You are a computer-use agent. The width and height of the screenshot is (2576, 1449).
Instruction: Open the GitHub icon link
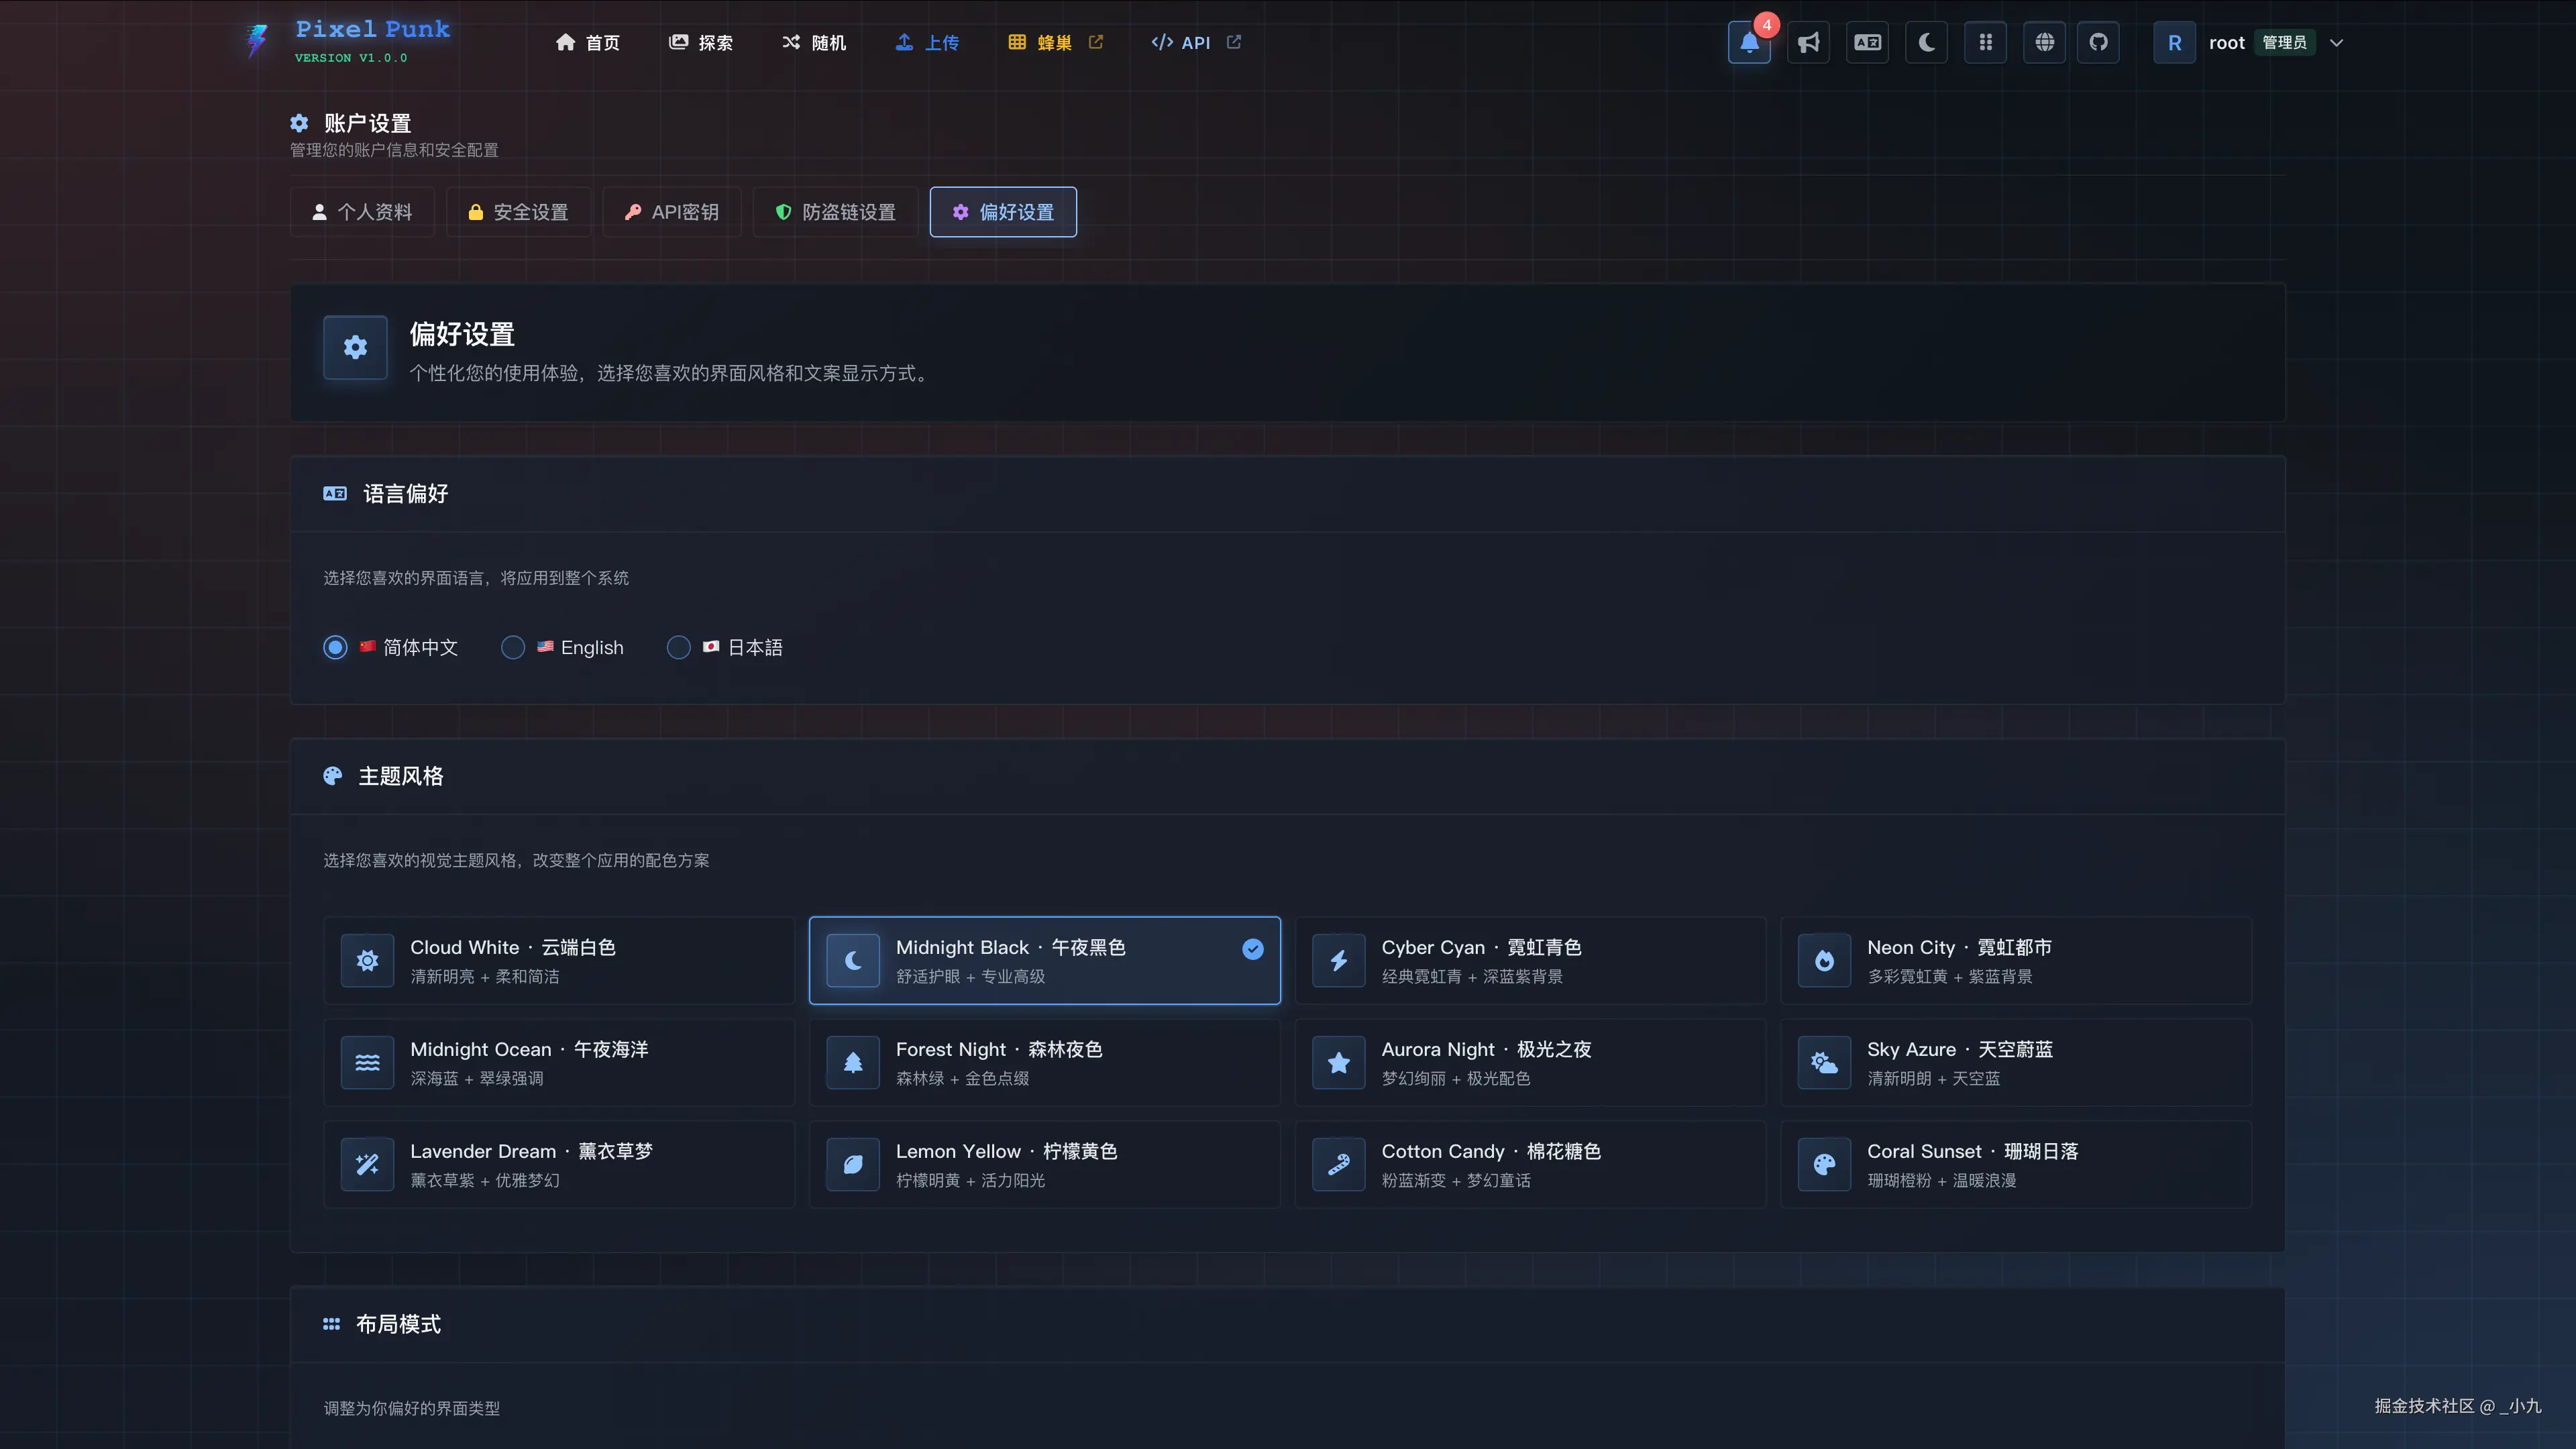(2098, 43)
